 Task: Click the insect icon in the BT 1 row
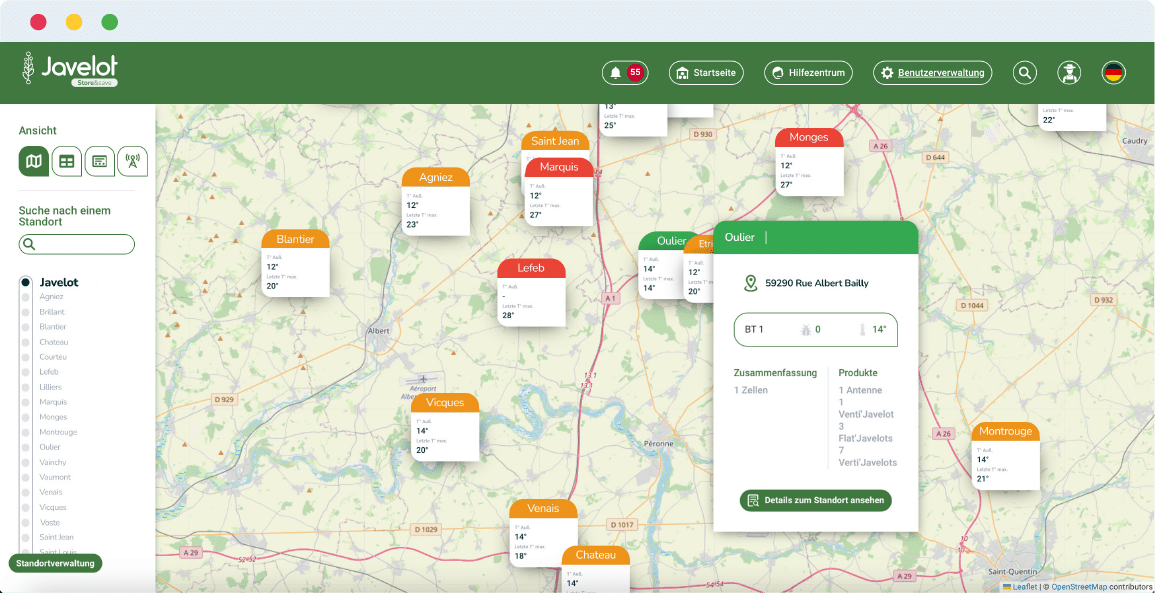pos(805,330)
